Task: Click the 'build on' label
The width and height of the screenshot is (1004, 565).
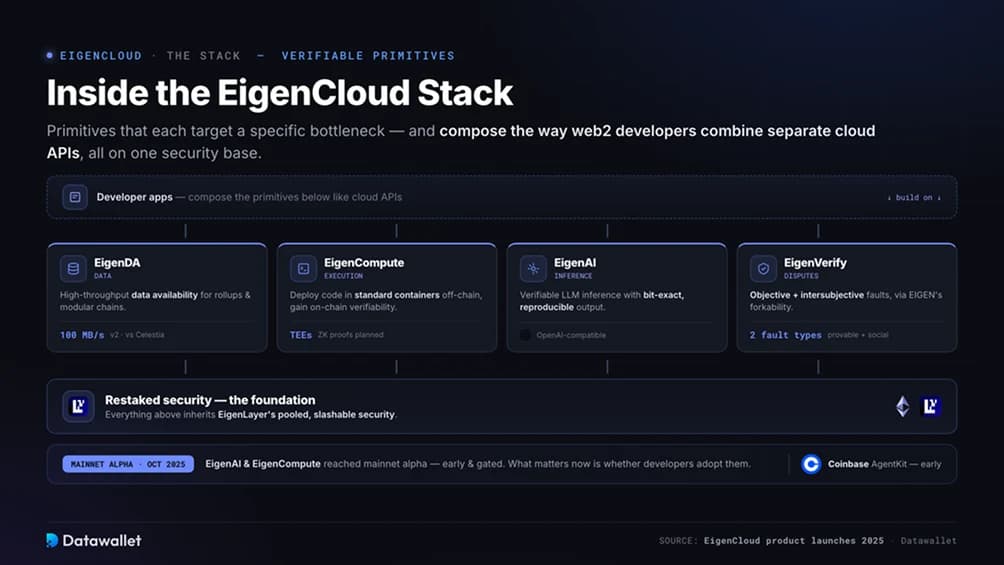Action: coord(914,197)
